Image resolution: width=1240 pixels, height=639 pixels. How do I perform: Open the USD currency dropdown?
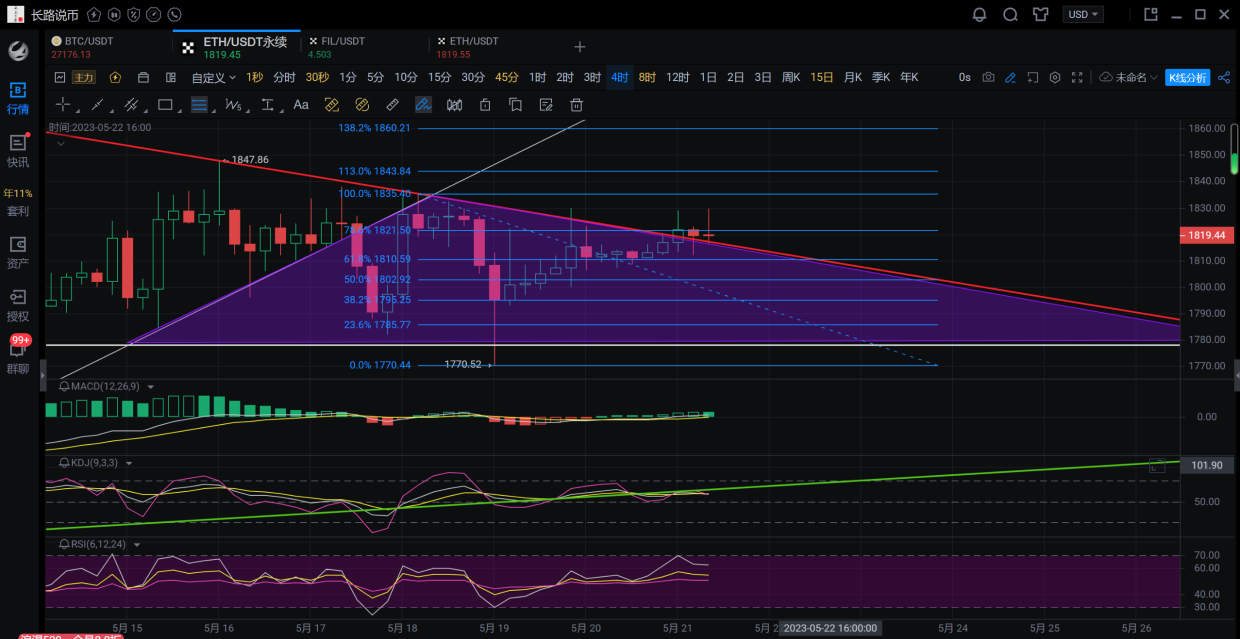(1083, 14)
